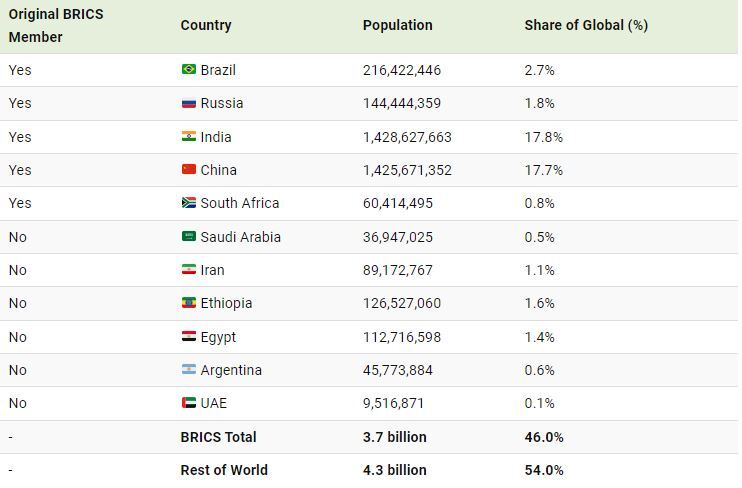Click the Original BRICS Member header

point(56,26)
